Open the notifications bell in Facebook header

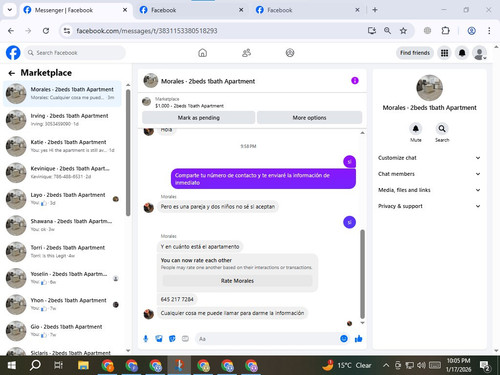[x=462, y=53]
